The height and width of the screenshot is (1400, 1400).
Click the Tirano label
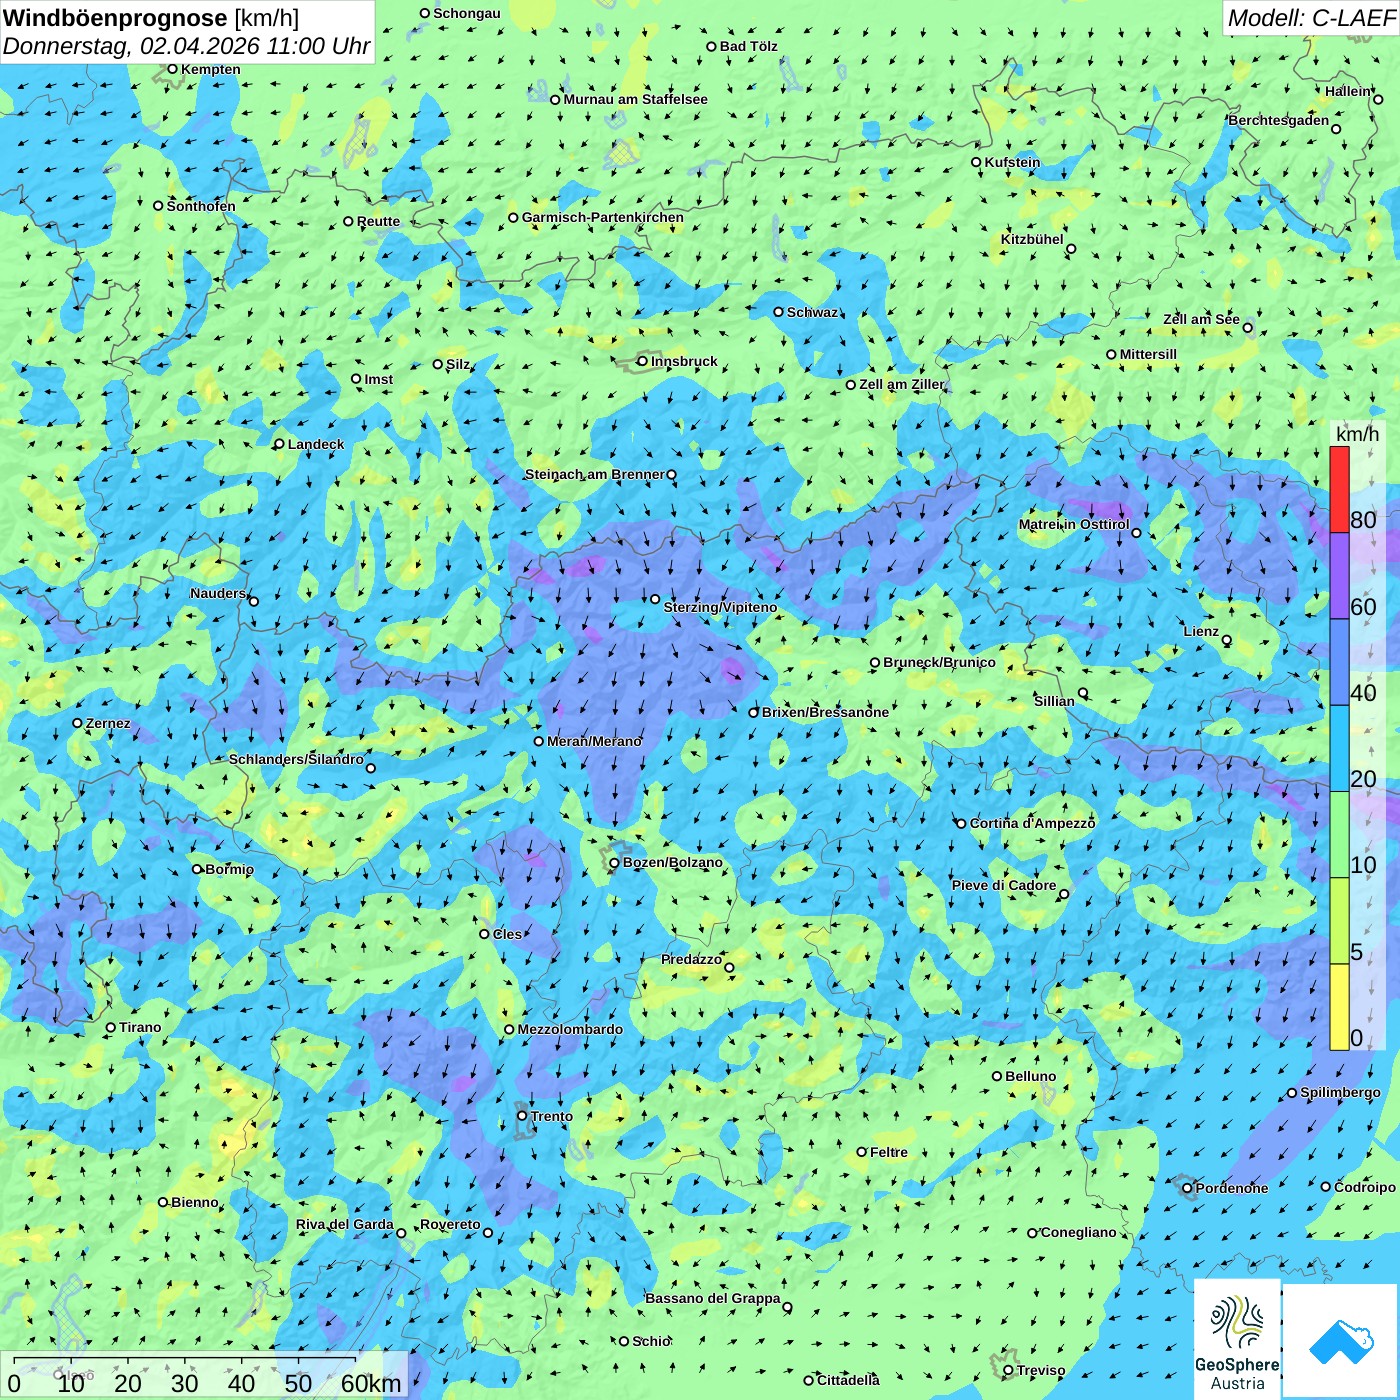(140, 1027)
